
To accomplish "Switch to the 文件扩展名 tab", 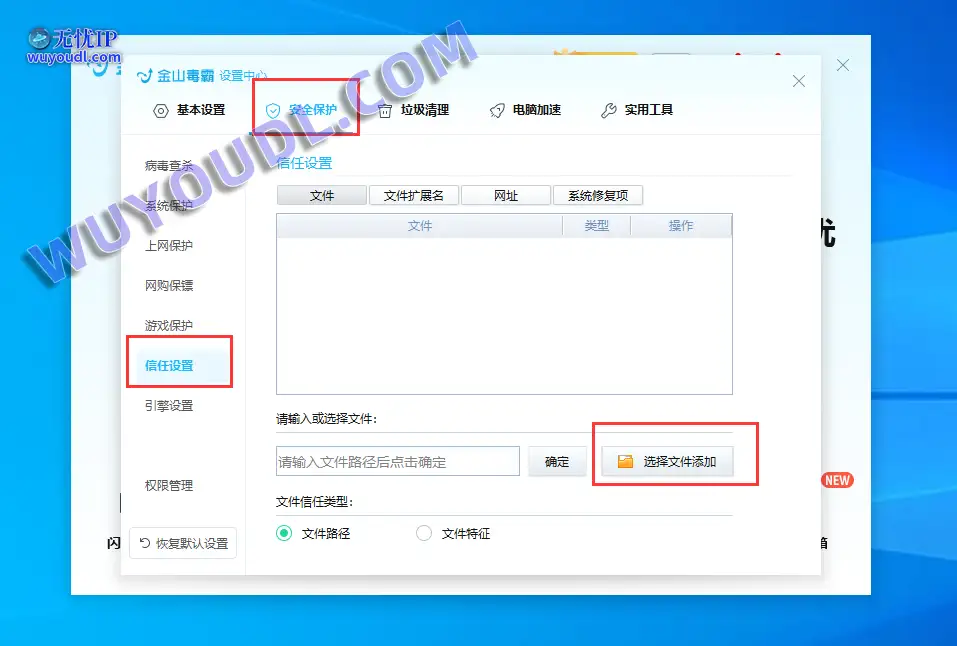I will click(414, 196).
